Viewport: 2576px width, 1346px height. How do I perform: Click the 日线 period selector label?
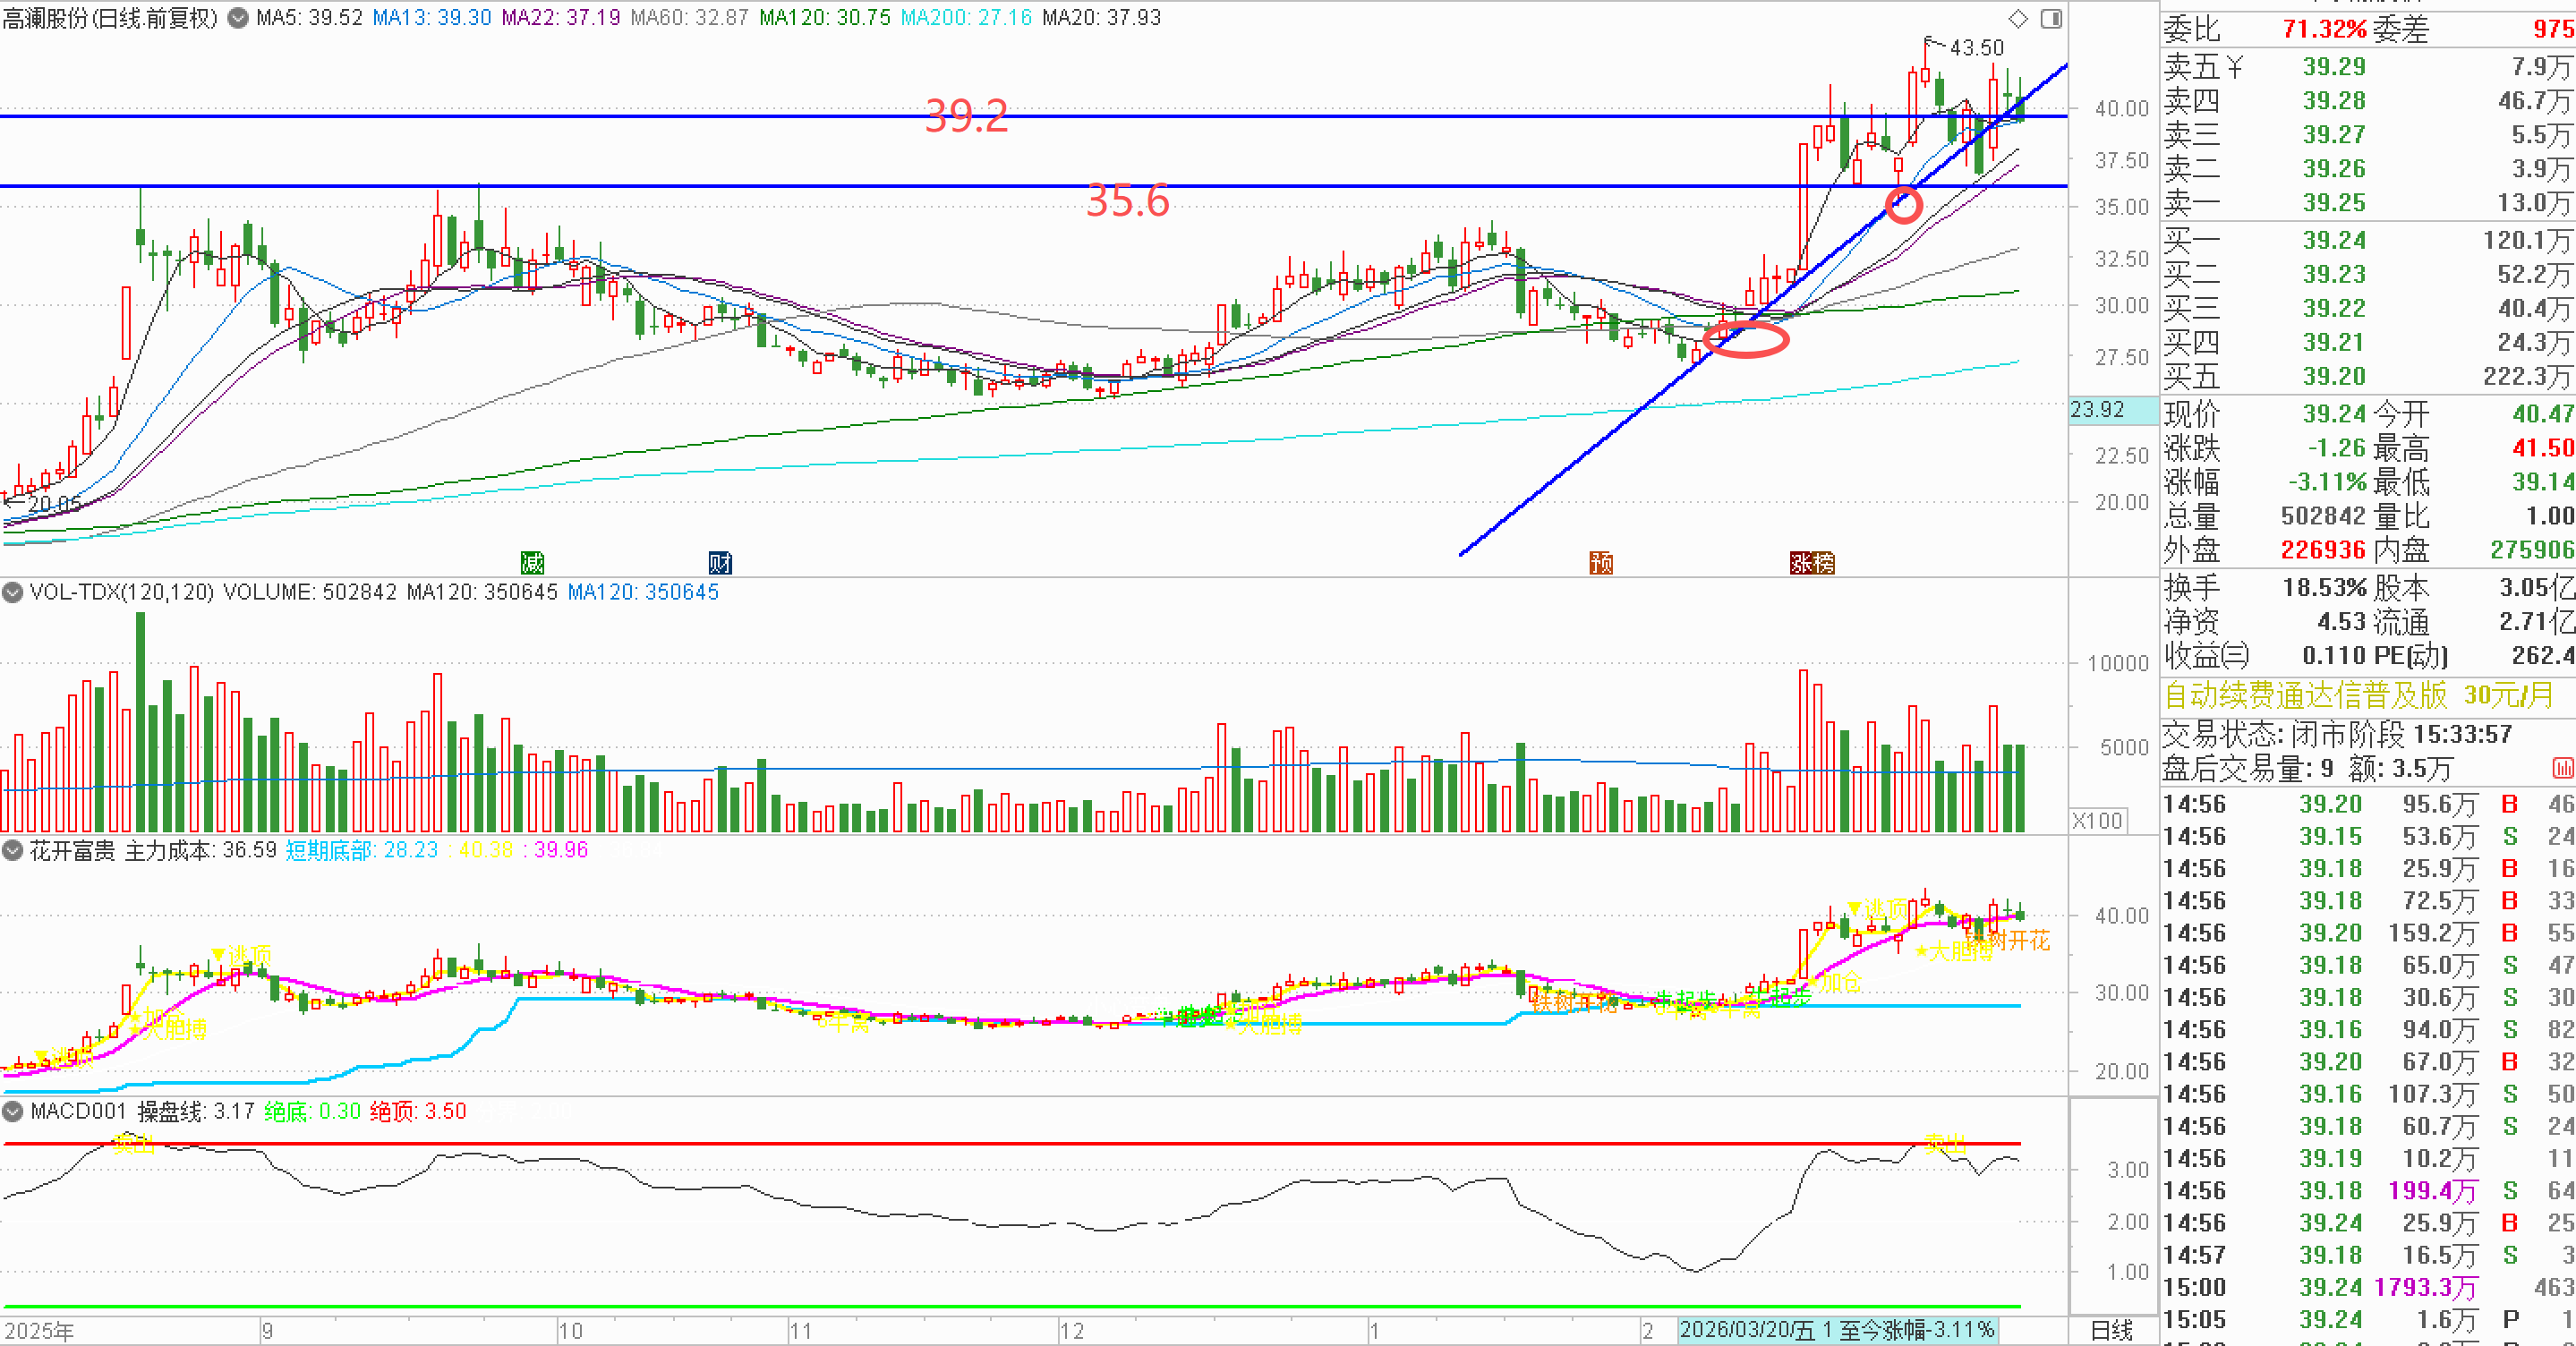click(x=2111, y=1331)
